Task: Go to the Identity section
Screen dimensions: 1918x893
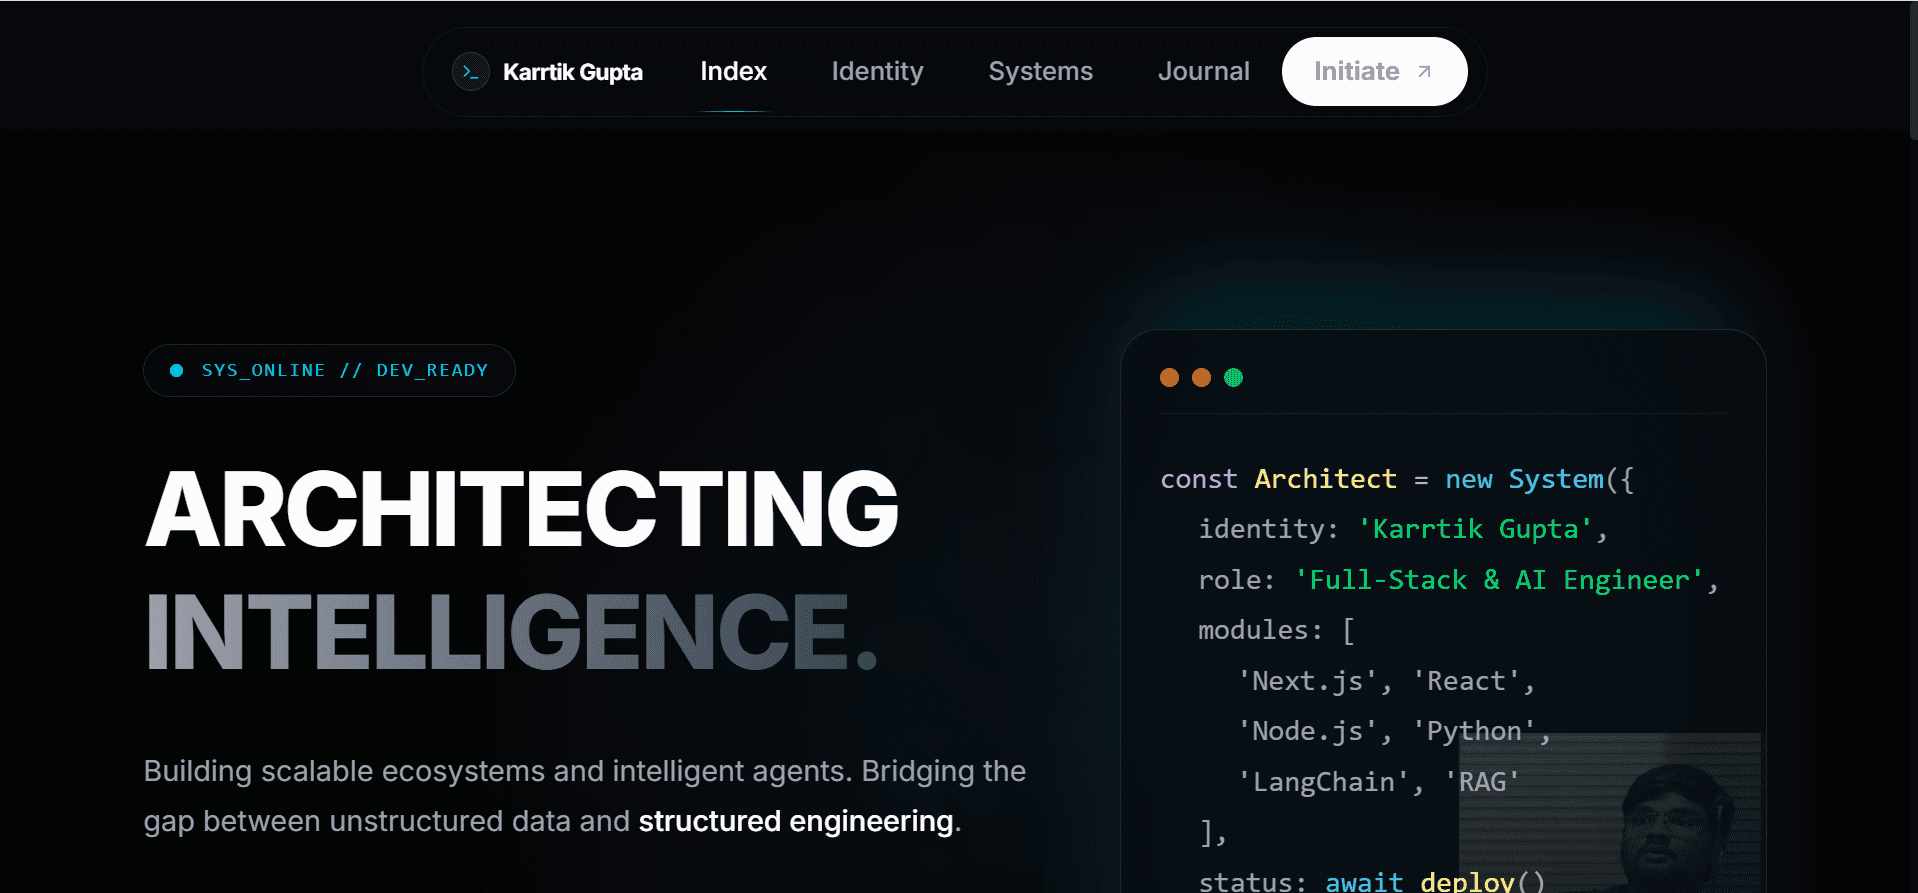Action: coord(877,72)
